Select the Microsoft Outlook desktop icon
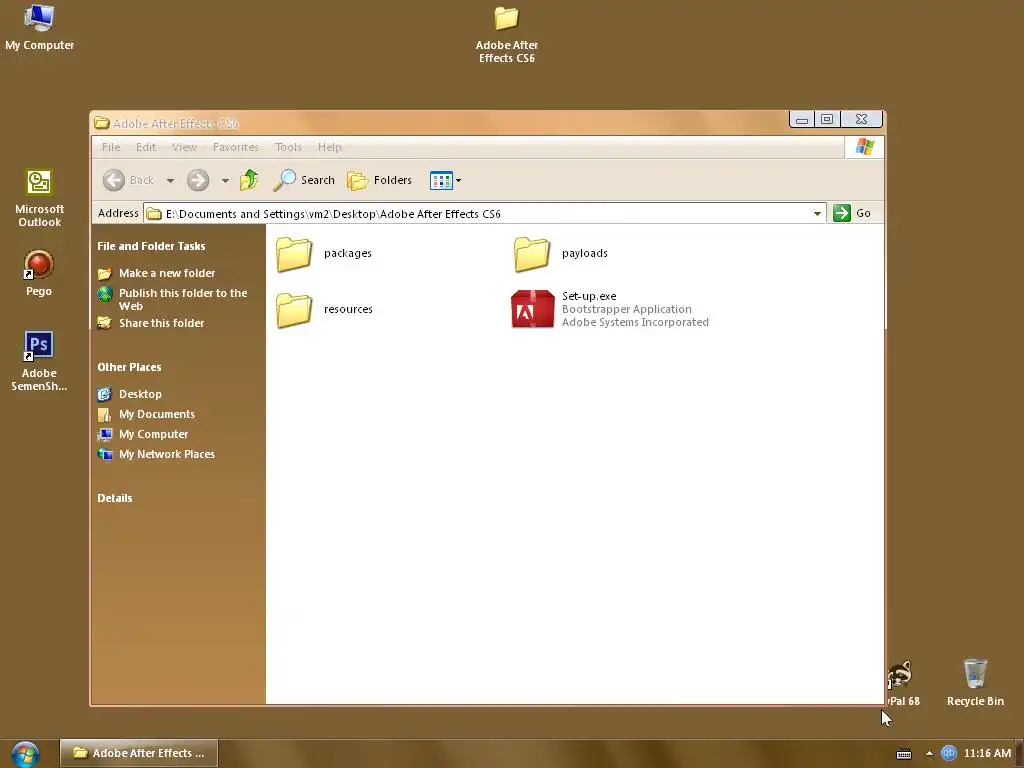 coord(39,198)
